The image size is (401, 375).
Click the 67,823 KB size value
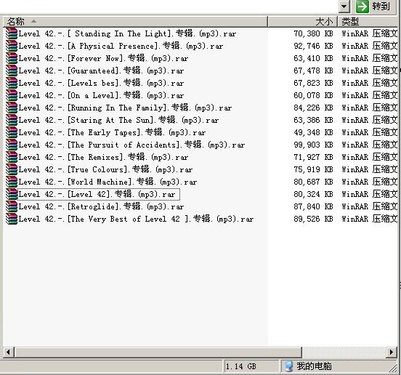(313, 83)
